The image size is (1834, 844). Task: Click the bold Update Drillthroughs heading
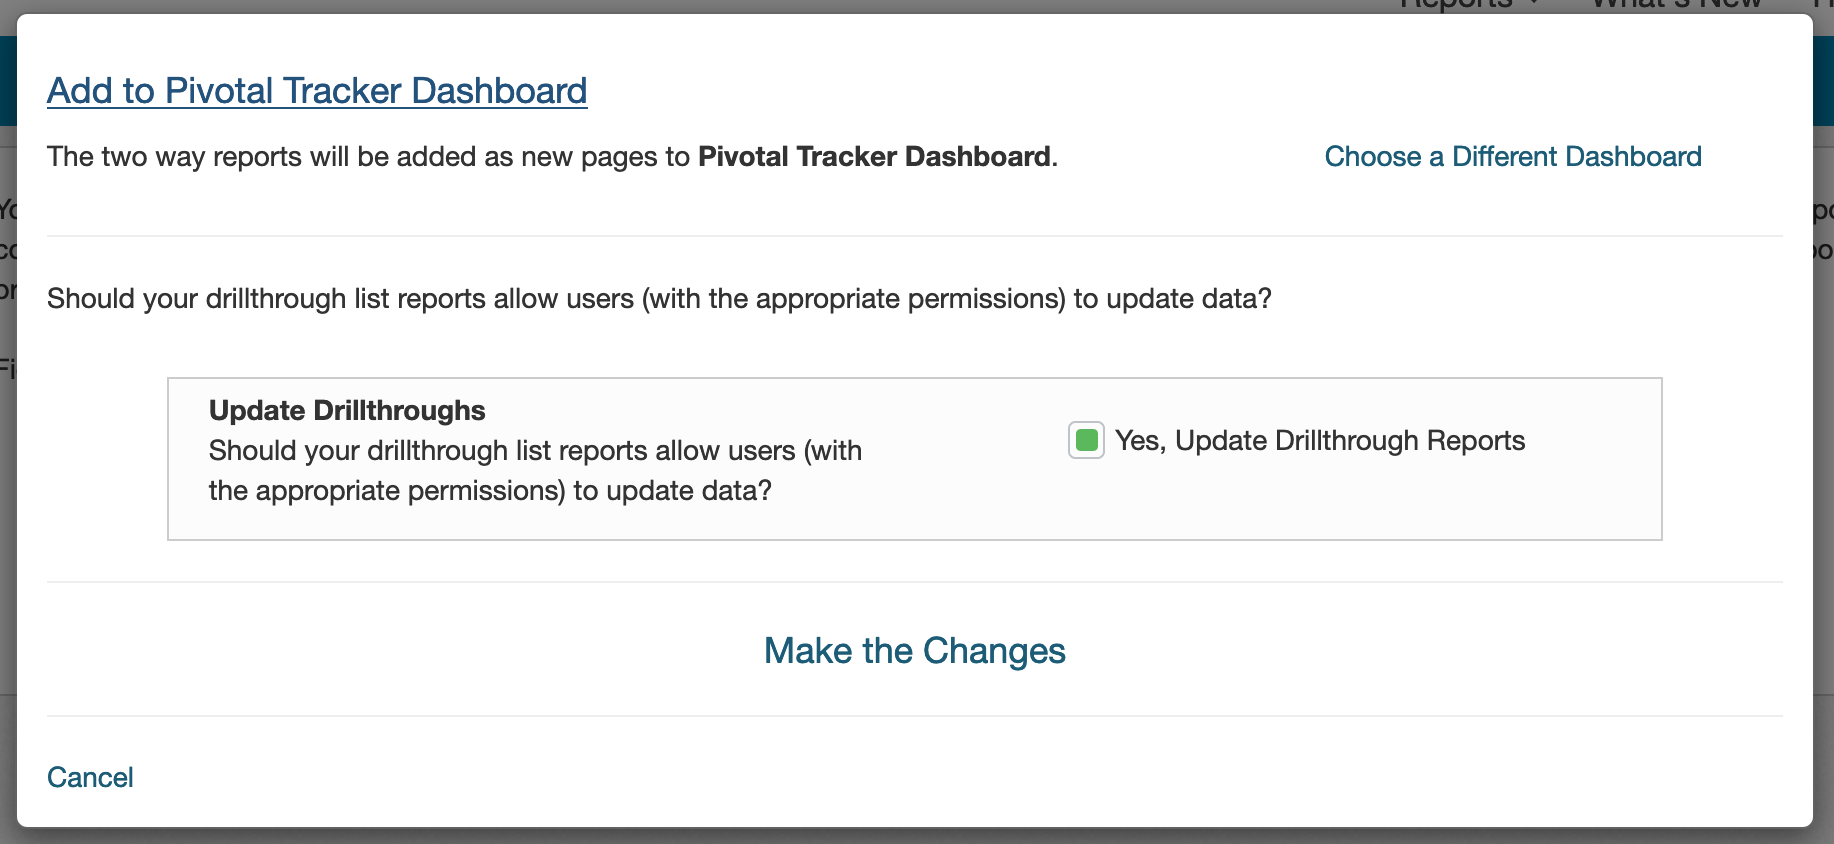(x=347, y=411)
